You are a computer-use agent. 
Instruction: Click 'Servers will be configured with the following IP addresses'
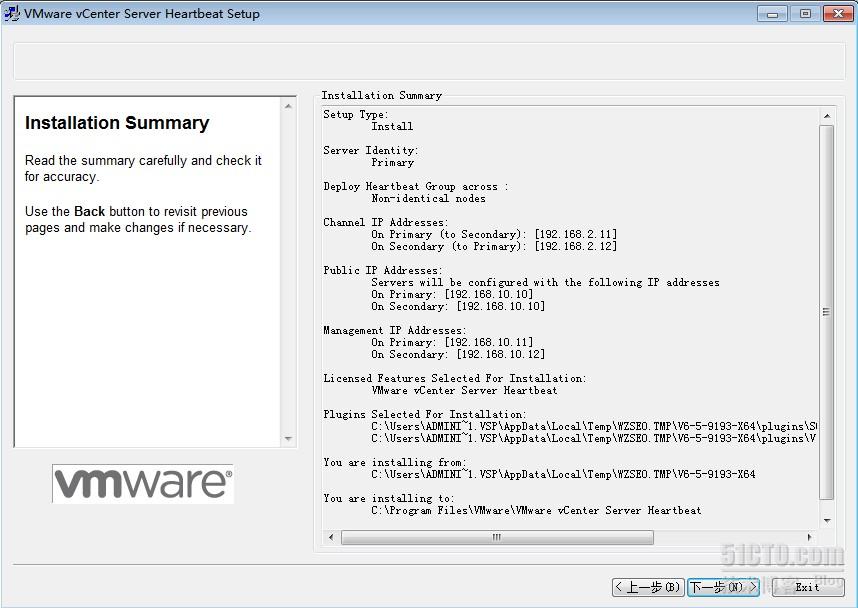pyautogui.click(x=545, y=283)
